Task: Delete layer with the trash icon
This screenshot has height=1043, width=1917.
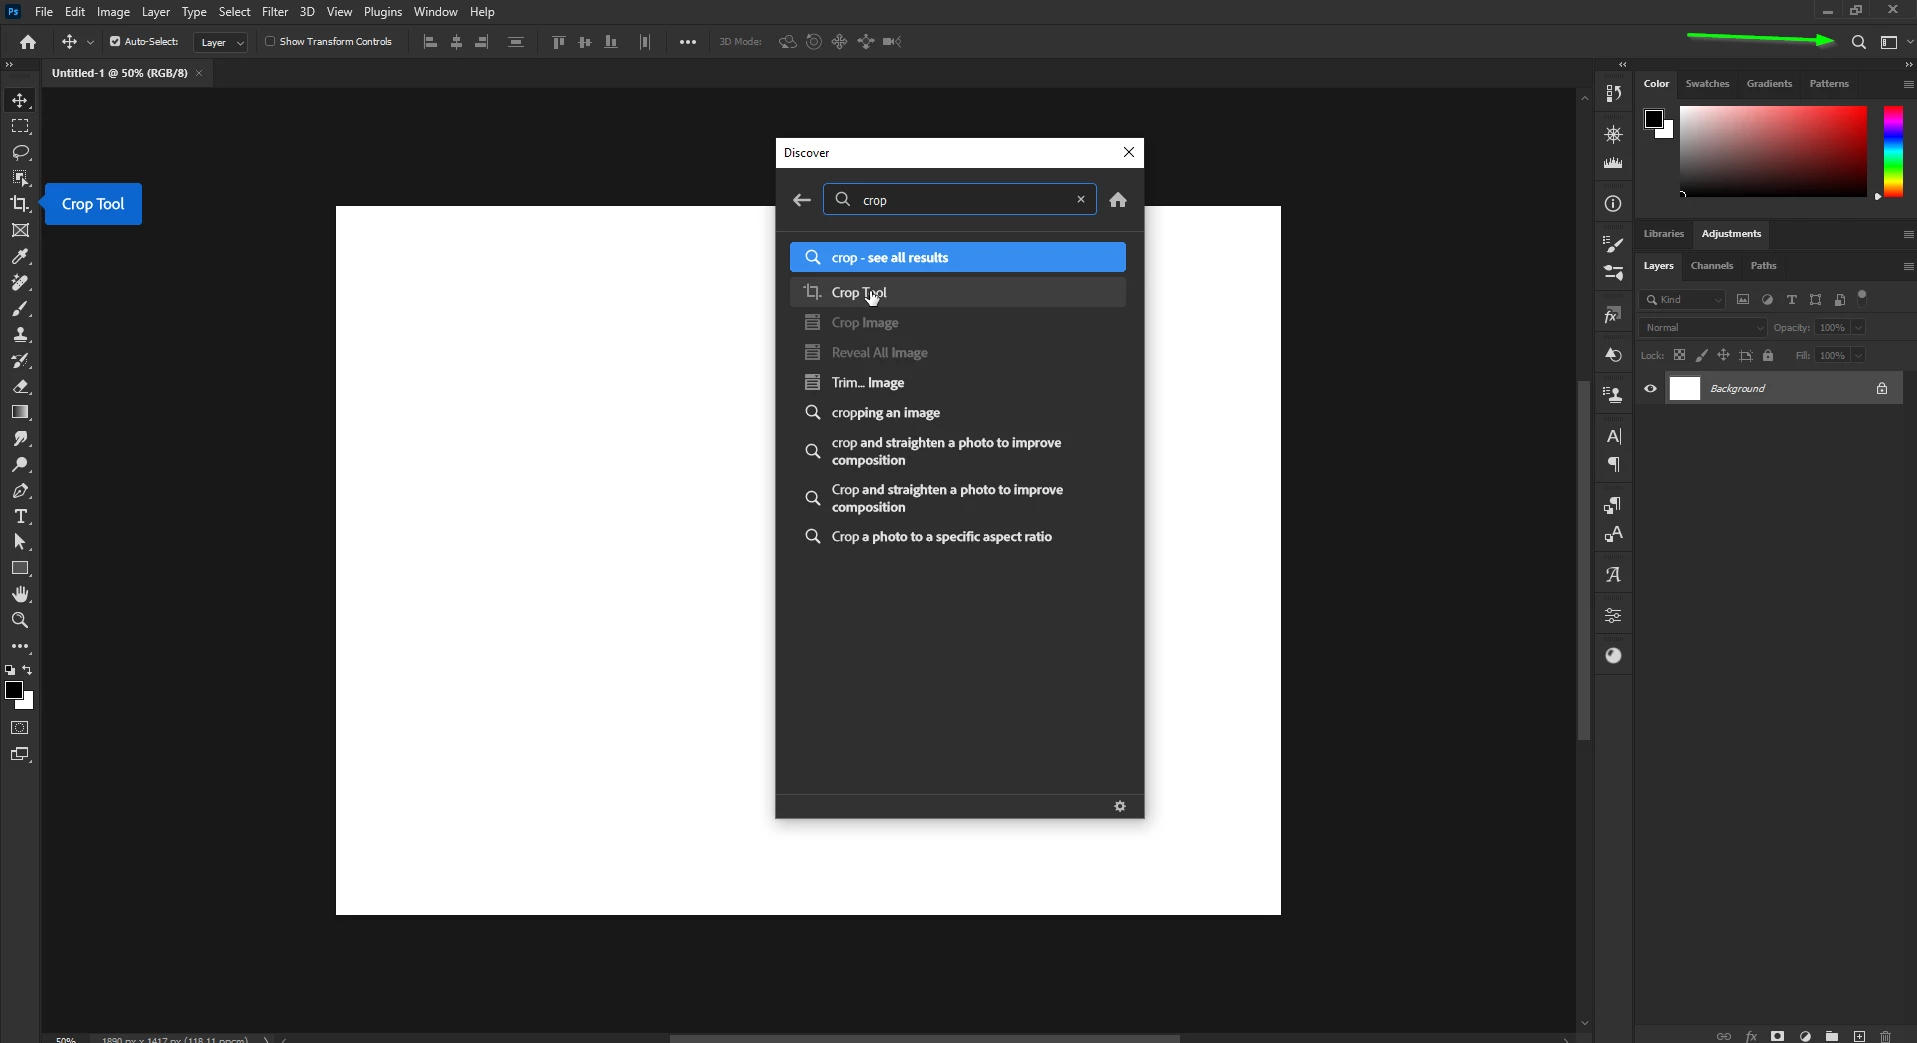Action: (x=1886, y=1036)
